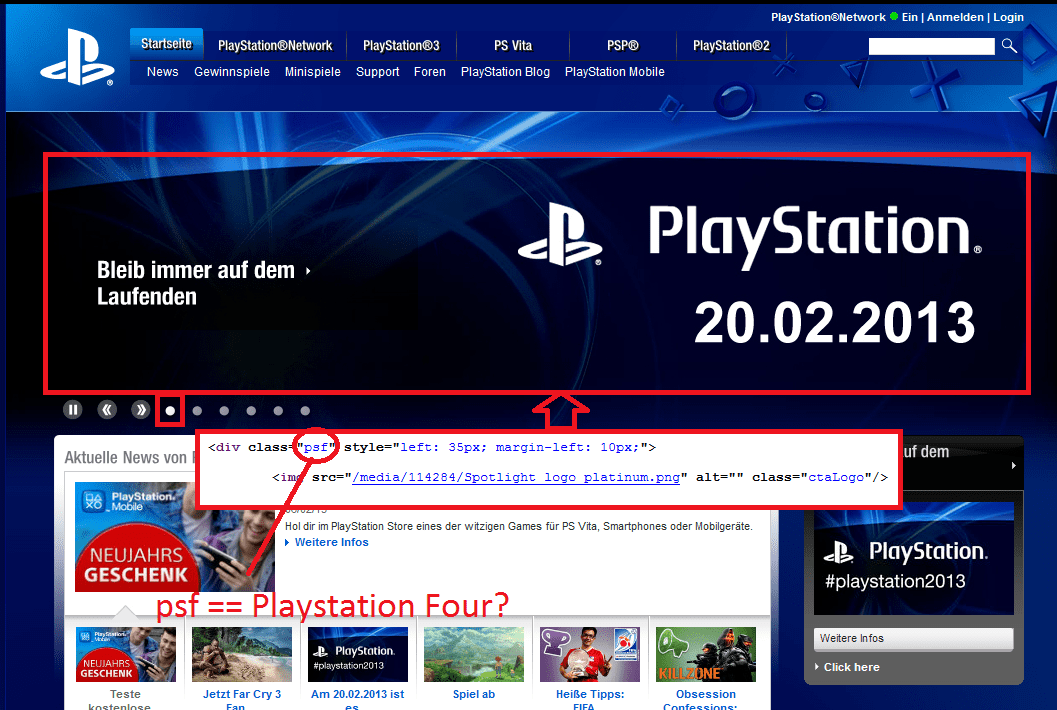The height and width of the screenshot is (710, 1057).
Task: Click the Weitere Infos arrow link in news
Action: pyautogui.click(x=327, y=542)
